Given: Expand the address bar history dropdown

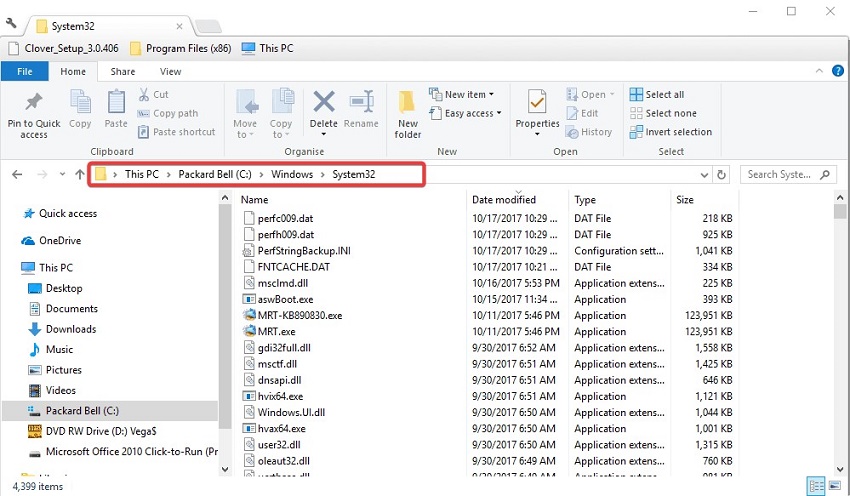Looking at the screenshot, I should click(x=702, y=174).
